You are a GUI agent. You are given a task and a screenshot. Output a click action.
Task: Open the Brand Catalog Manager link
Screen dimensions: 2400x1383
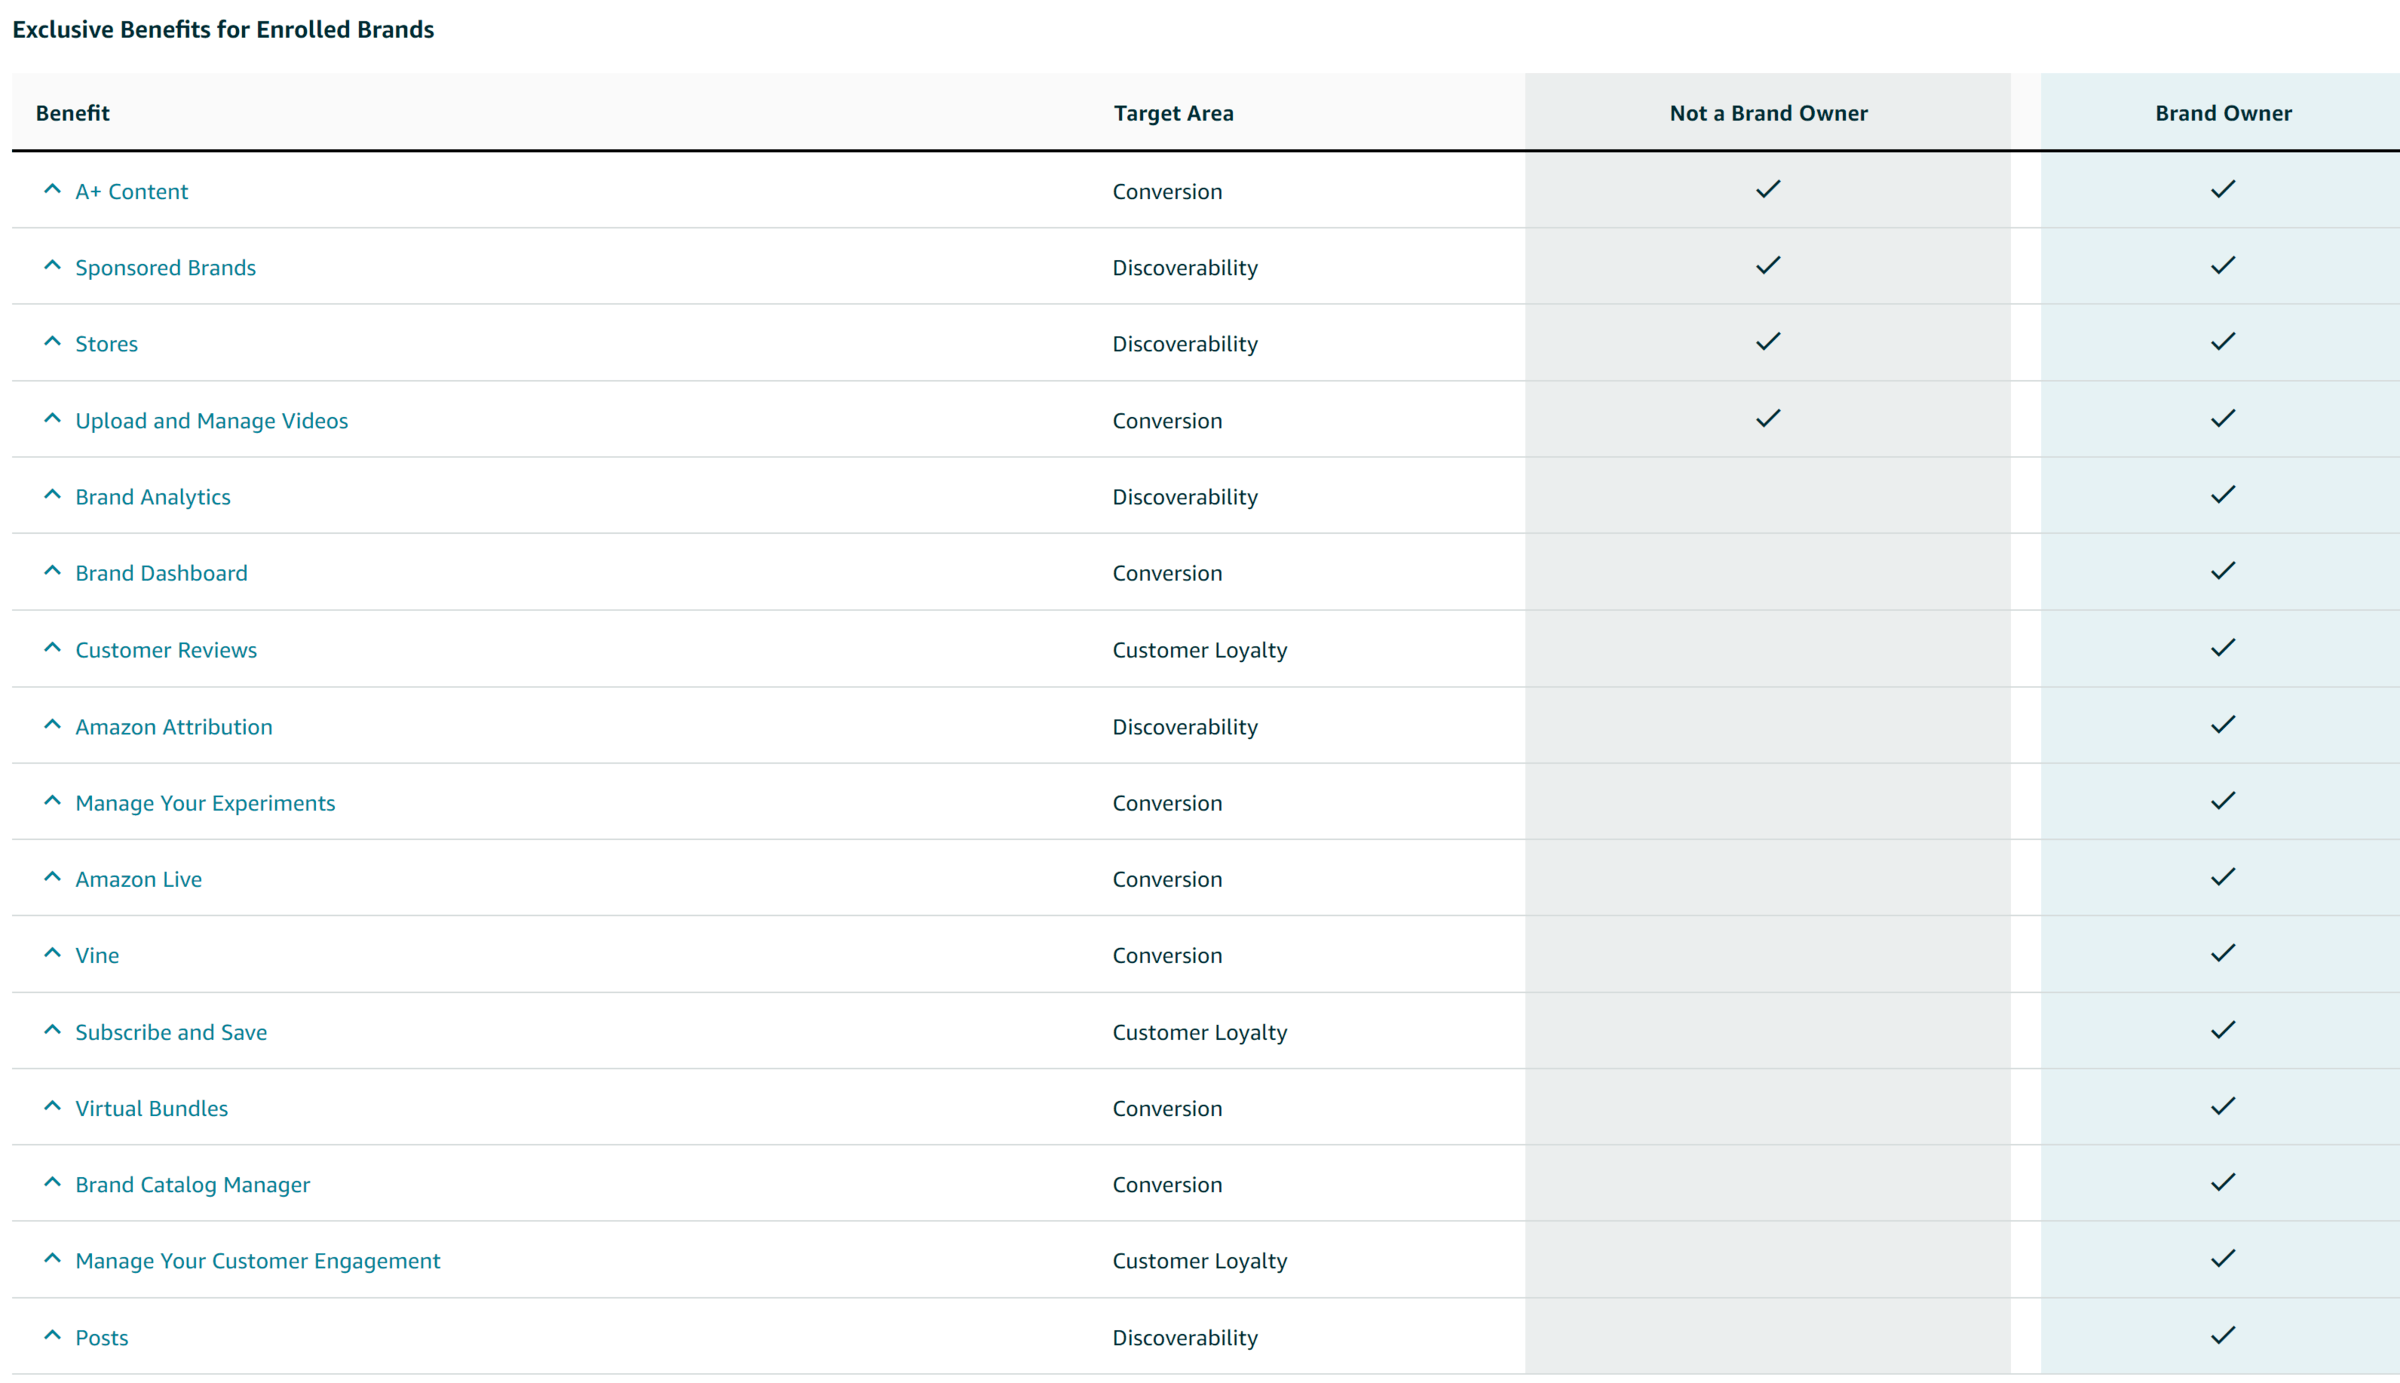pos(193,1184)
